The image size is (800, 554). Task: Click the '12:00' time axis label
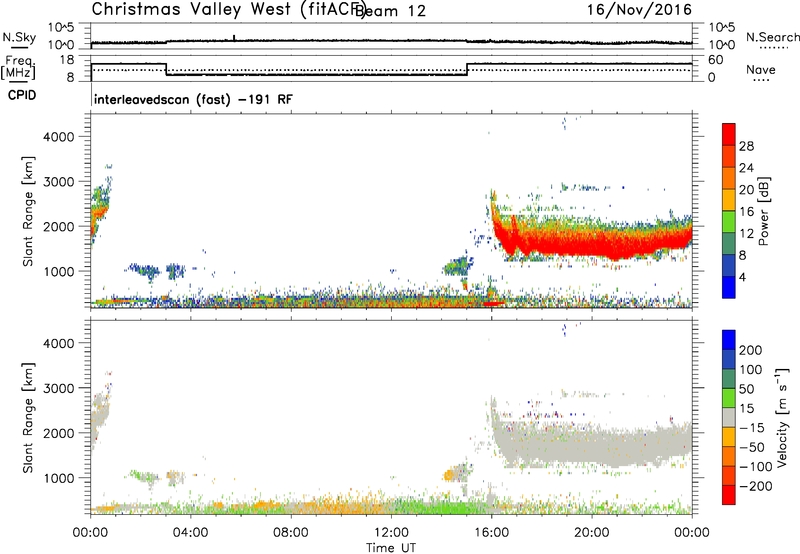[x=391, y=533]
